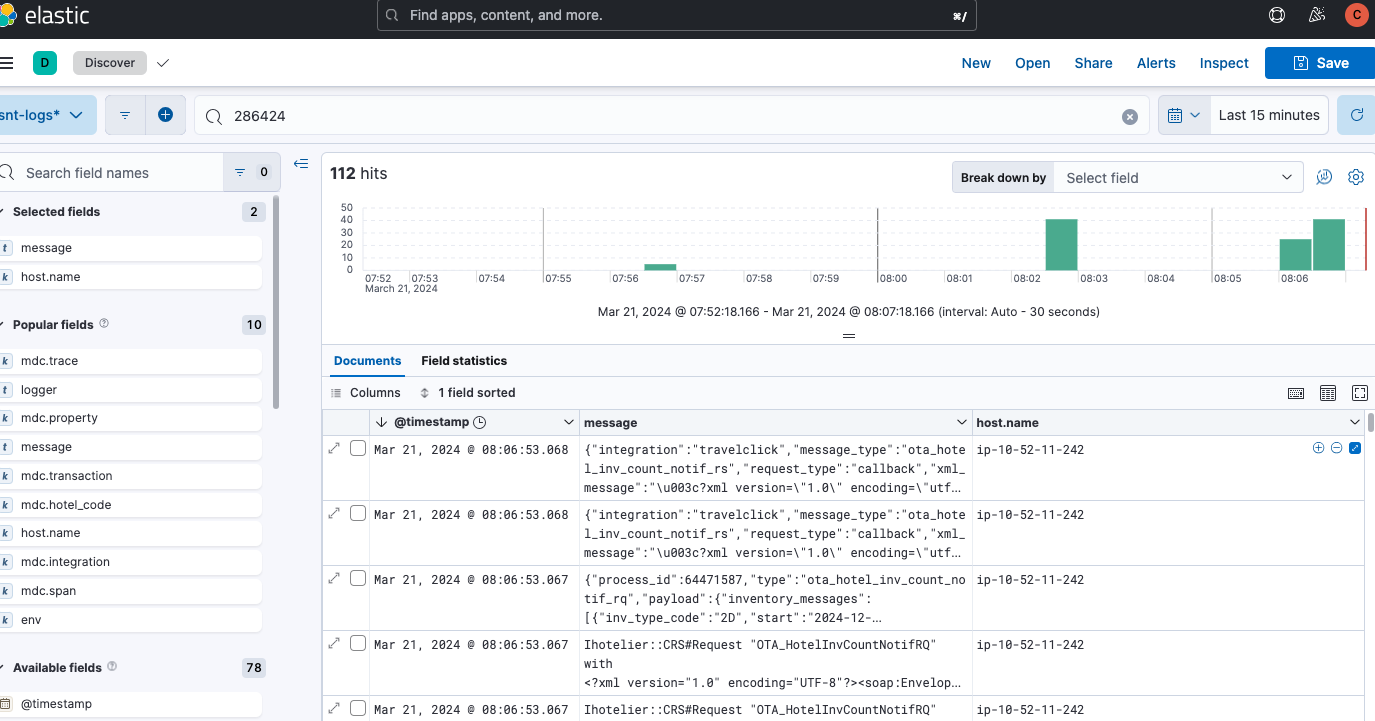Viewport: 1375px width, 721px height.
Task: Click the field list sidebar scrollbar
Action: pos(276,300)
